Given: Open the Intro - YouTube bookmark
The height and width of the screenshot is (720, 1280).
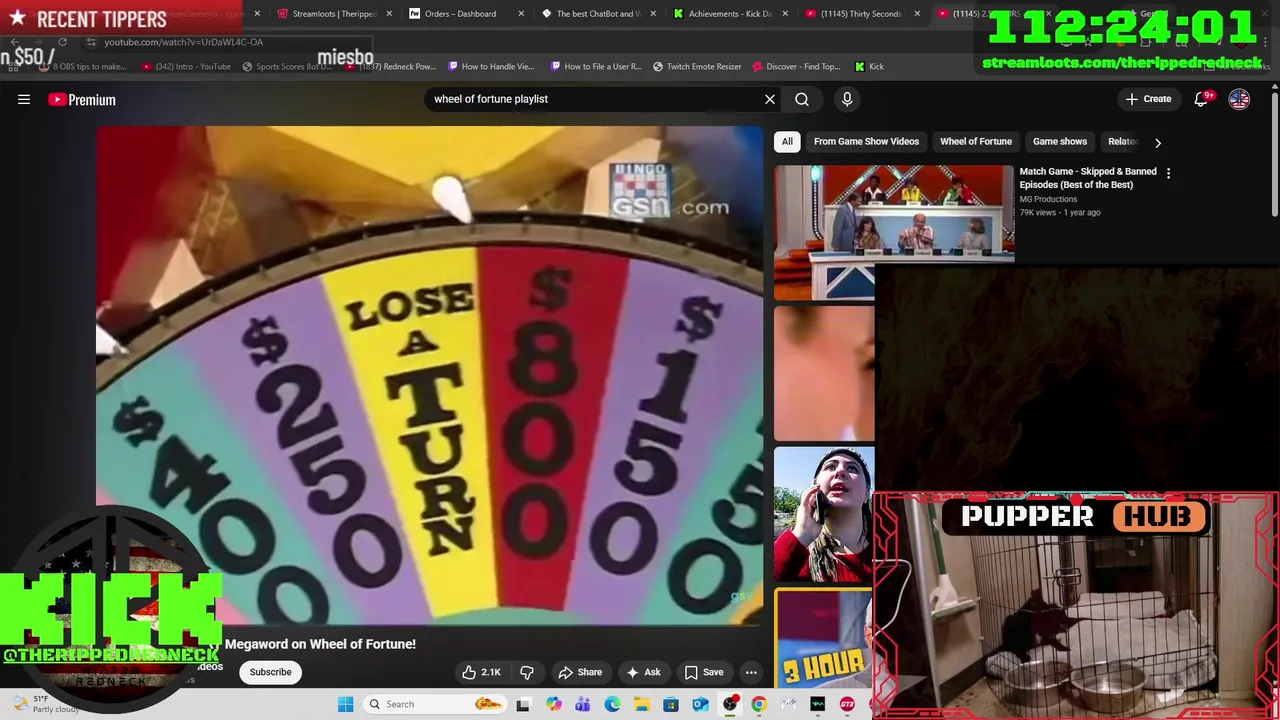Looking at the screenshot, I should coord(186,66).
